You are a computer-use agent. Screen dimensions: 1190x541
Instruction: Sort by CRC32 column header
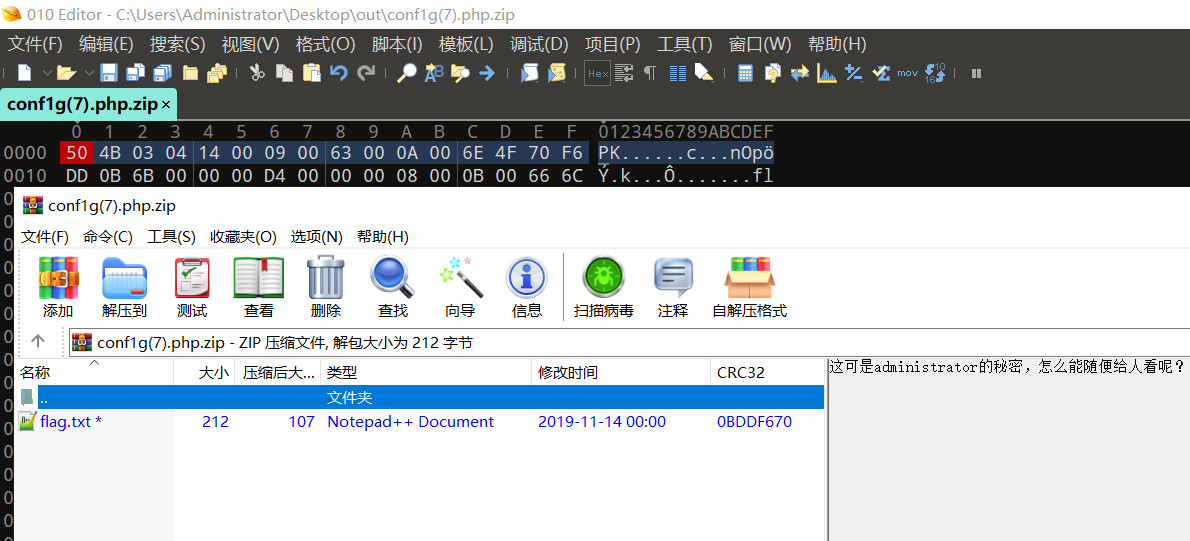tap(767, 373)
